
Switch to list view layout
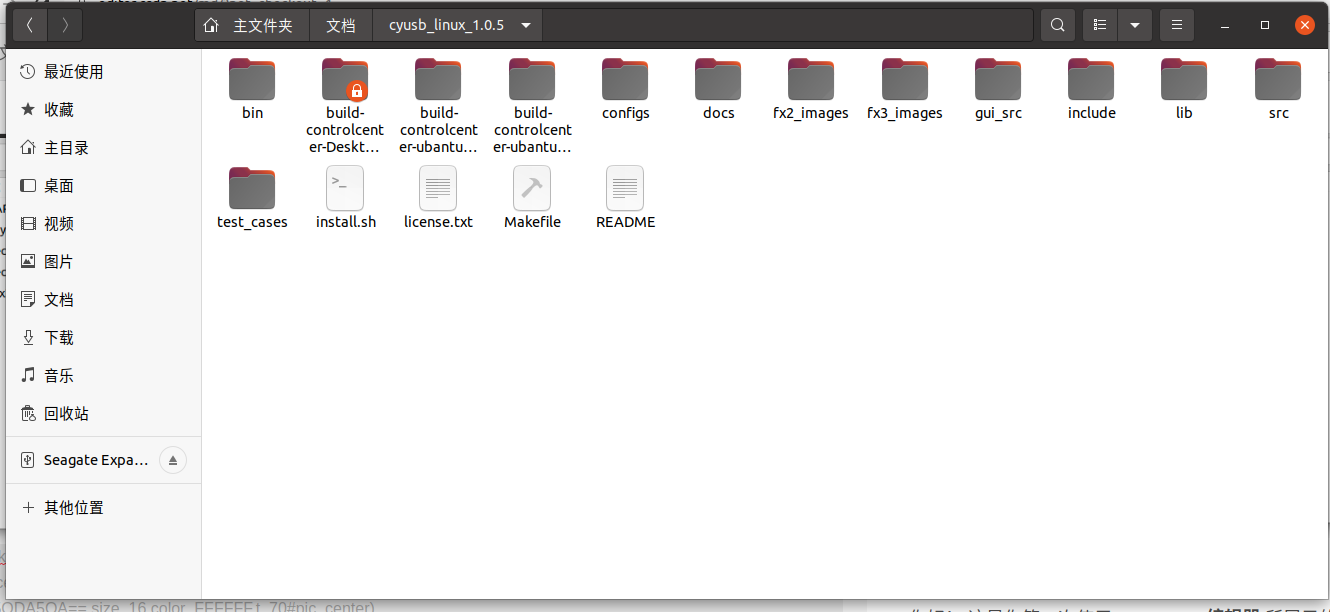[x=1100, y=24]
